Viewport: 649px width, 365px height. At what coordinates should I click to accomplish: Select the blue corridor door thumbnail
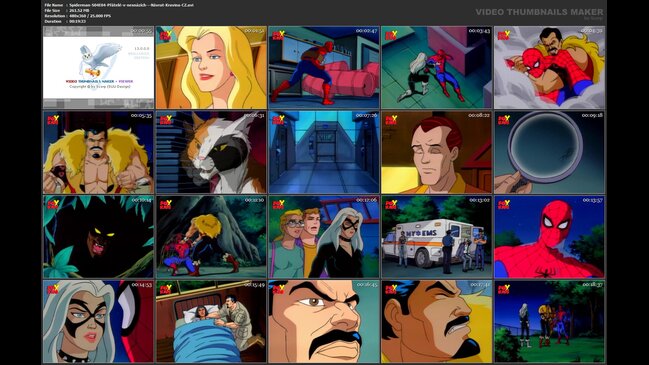(x=324, y=152)
